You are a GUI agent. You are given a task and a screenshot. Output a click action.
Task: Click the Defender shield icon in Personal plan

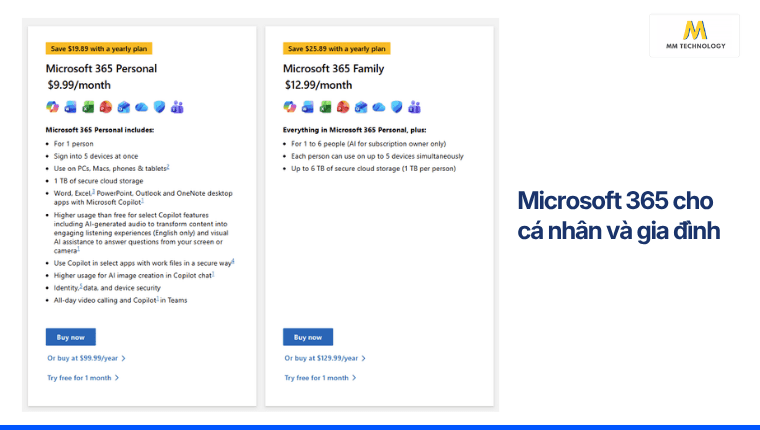click(x=159, y=107)
